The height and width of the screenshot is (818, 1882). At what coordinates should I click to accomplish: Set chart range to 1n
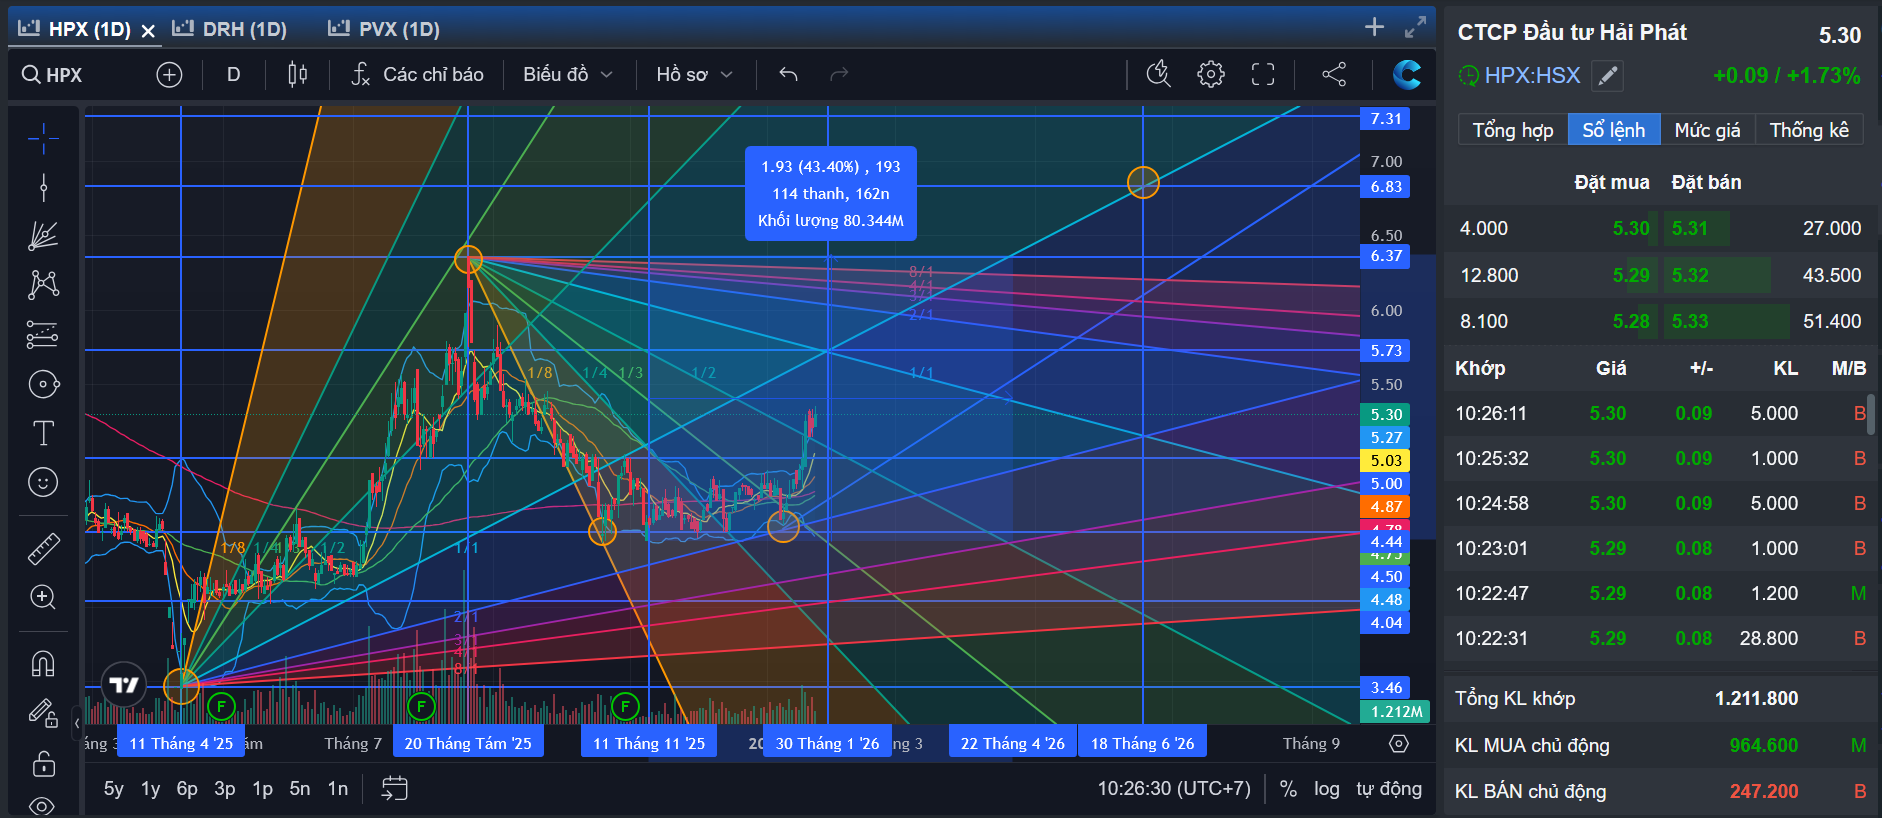click(338, 789)
